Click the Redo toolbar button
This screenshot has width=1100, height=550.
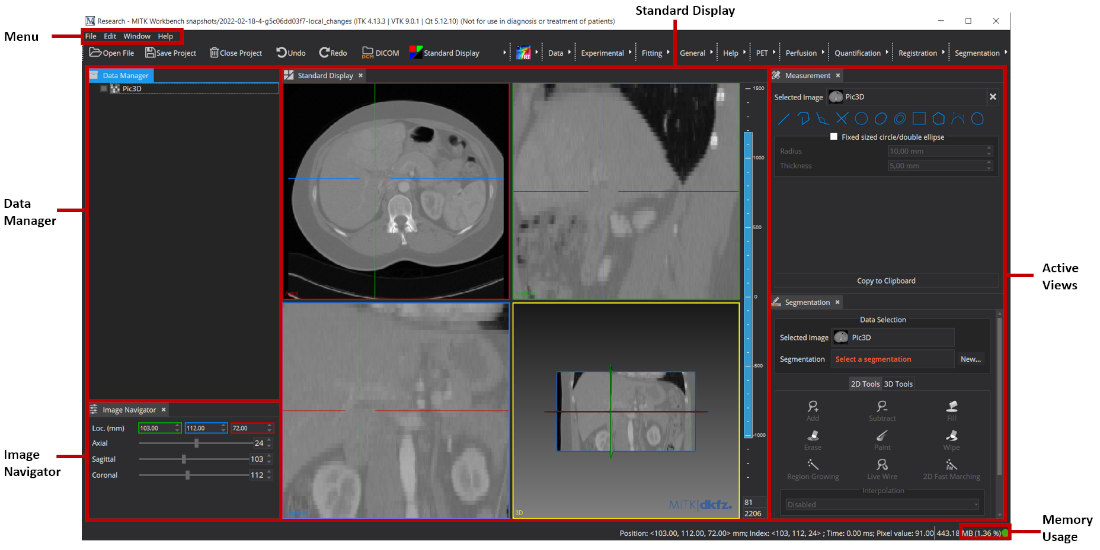pos(333,53)
